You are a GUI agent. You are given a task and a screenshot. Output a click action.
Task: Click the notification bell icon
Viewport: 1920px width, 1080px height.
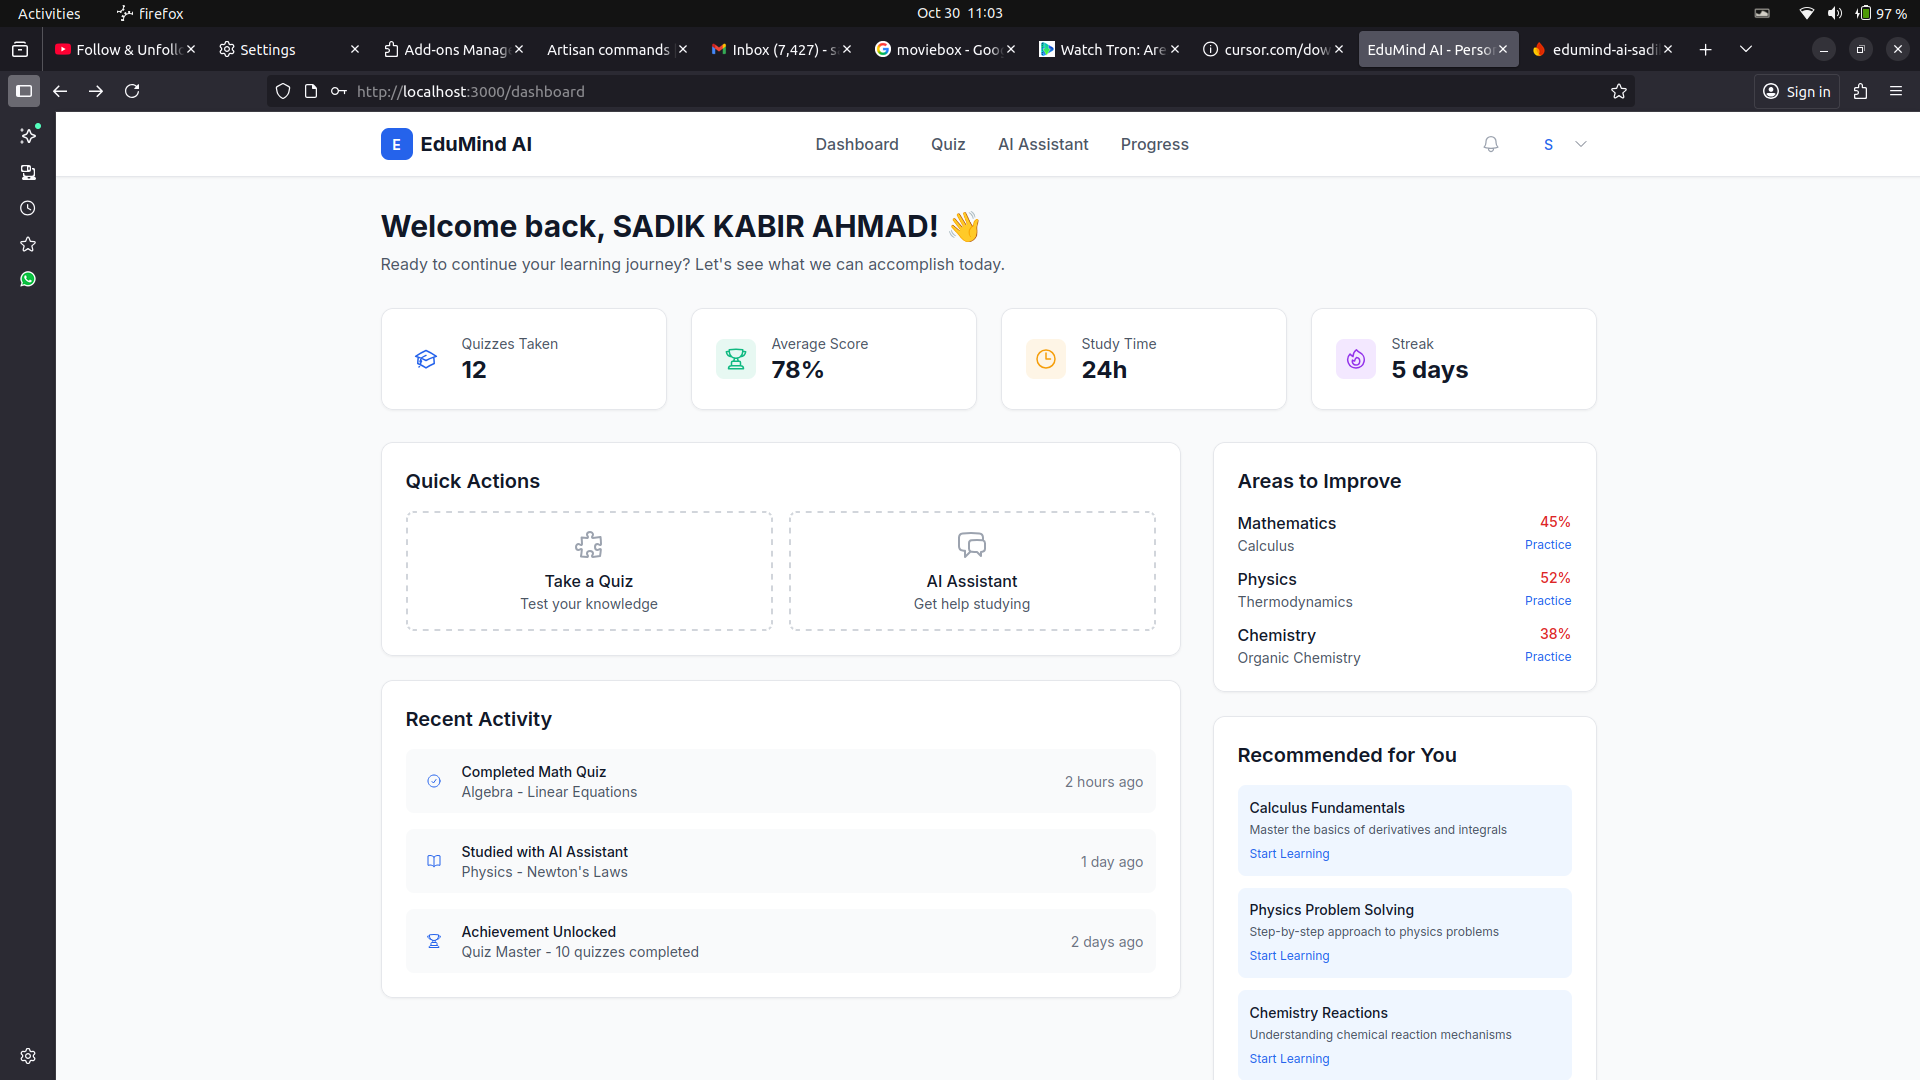coord(1490,144)
